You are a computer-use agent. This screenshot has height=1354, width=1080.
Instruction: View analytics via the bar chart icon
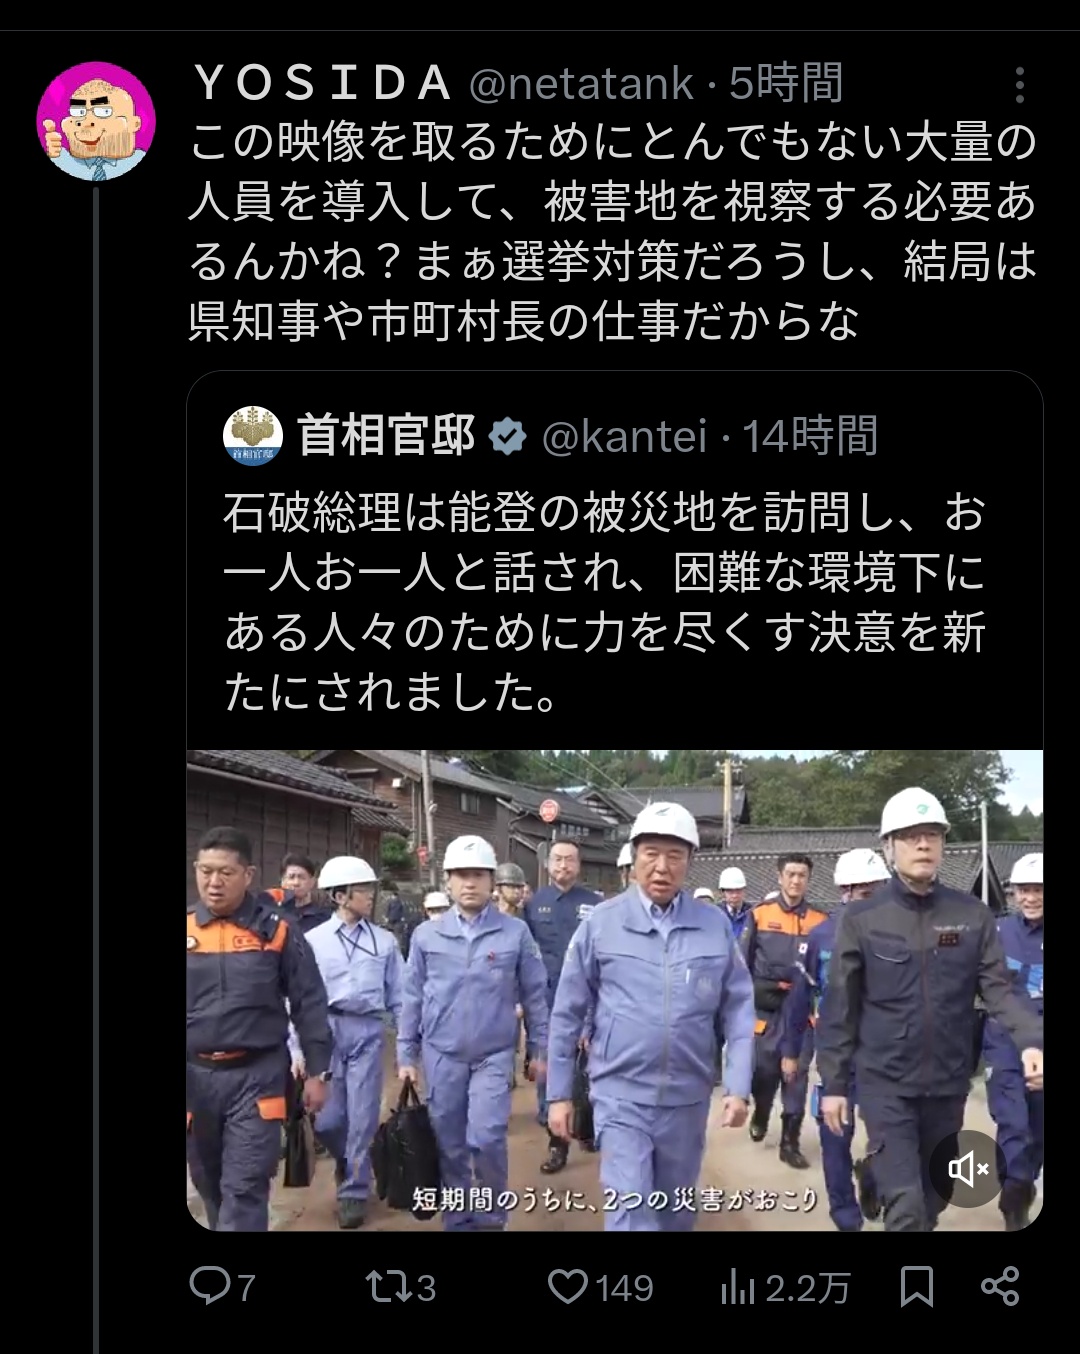(x=785, y=1287)
